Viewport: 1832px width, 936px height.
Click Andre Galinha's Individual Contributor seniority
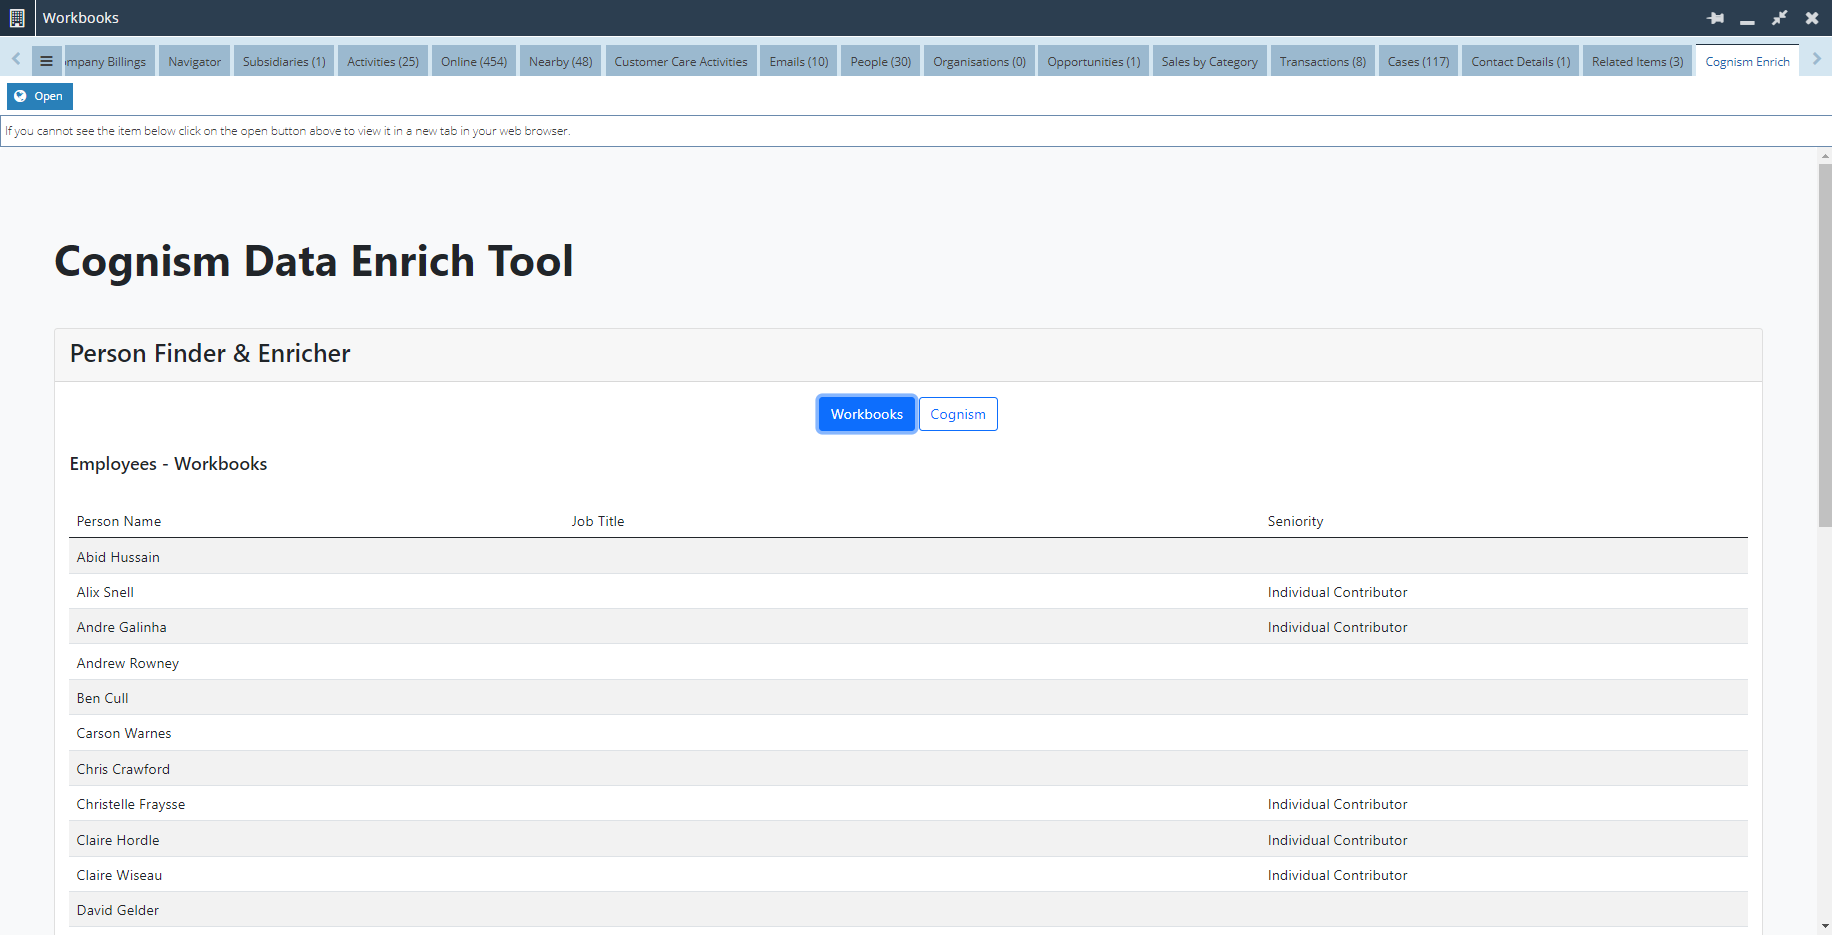[1337, 627]
